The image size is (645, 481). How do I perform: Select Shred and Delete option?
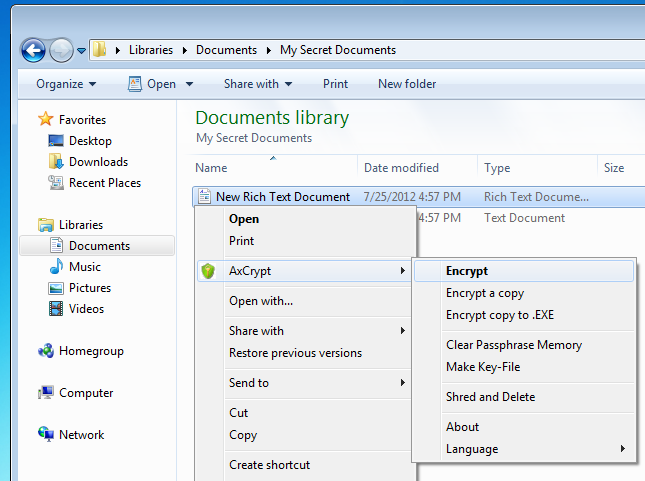[490, 397]
